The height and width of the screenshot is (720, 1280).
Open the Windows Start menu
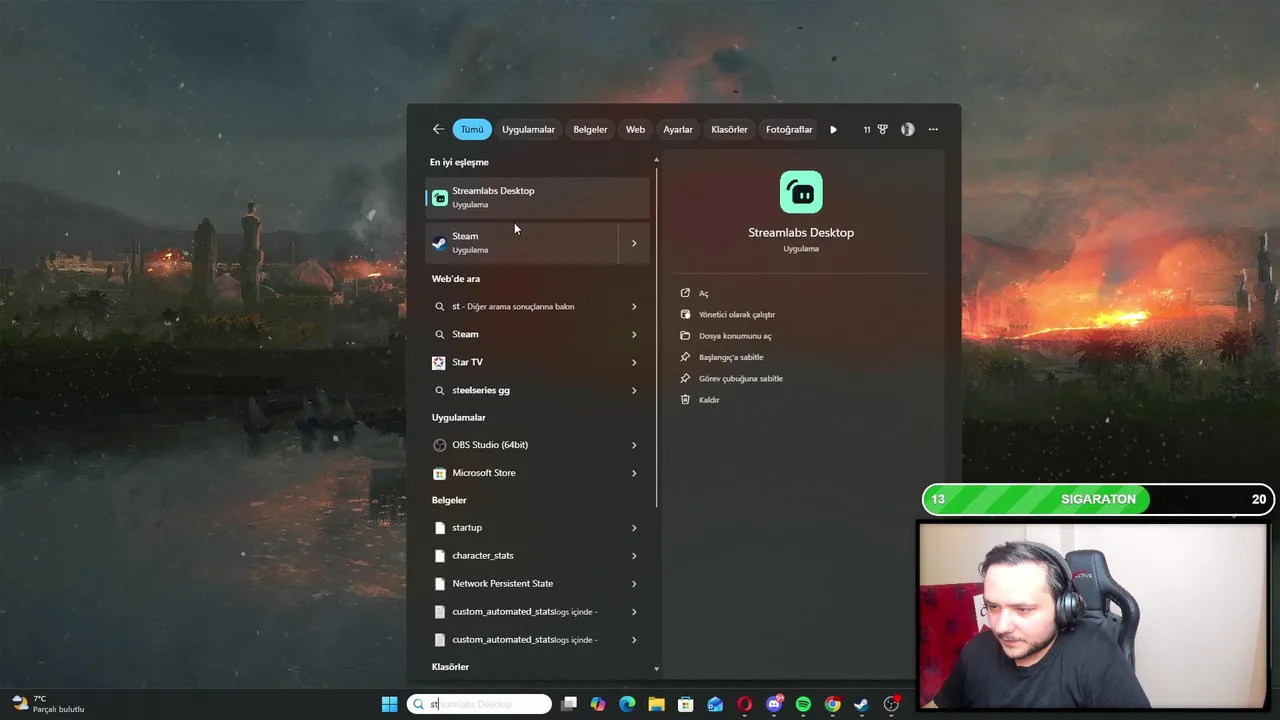point(389,704)
